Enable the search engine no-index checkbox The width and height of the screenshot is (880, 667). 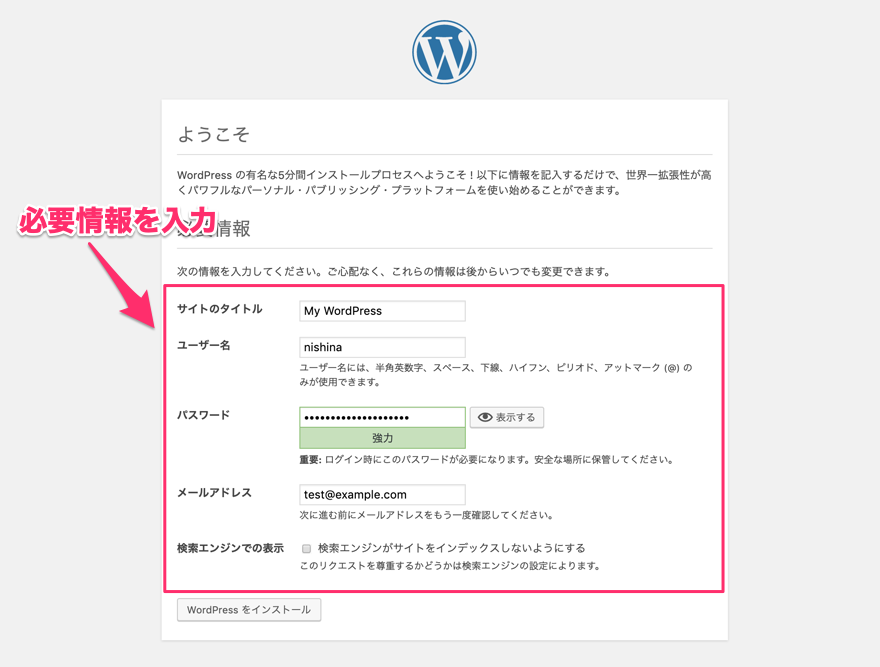tap(307, 549)
